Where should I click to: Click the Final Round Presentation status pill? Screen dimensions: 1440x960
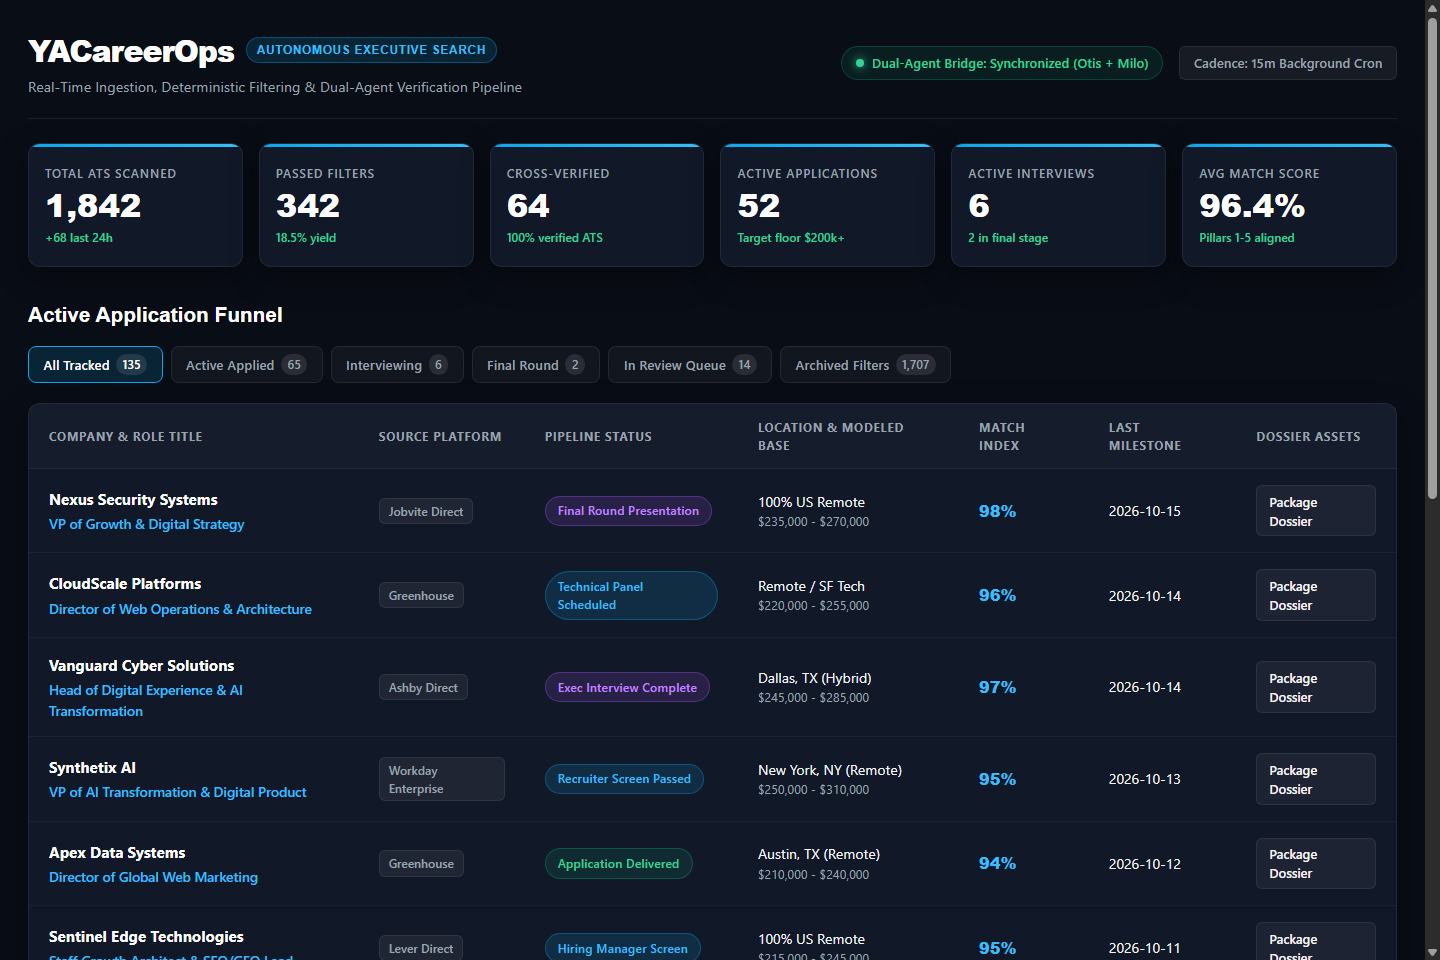point(628,511)
